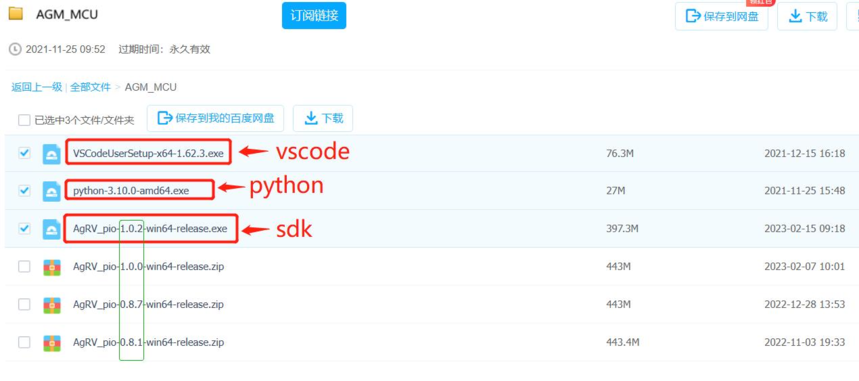Click the clock icon beside the 2021-11-25 date

pos(15,49)
